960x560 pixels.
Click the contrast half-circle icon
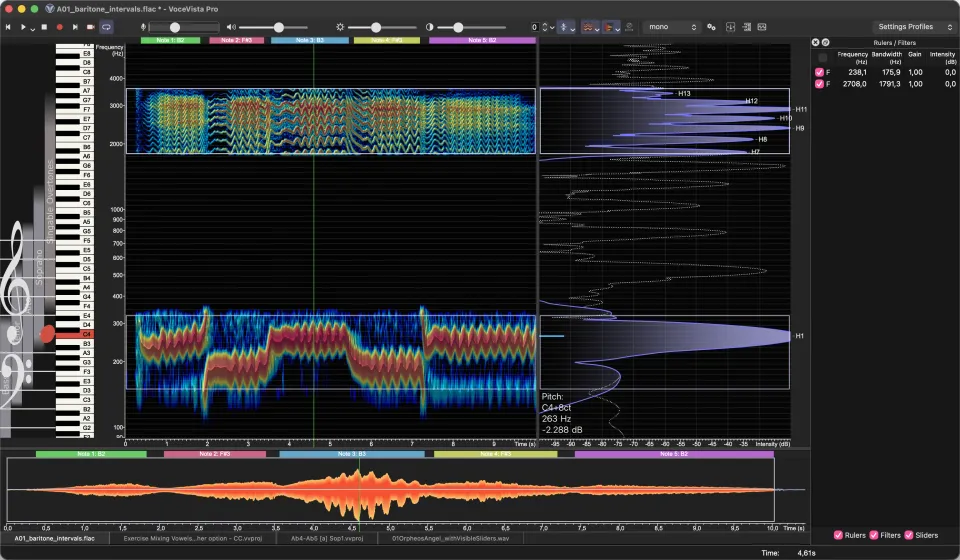coord(429,27)
